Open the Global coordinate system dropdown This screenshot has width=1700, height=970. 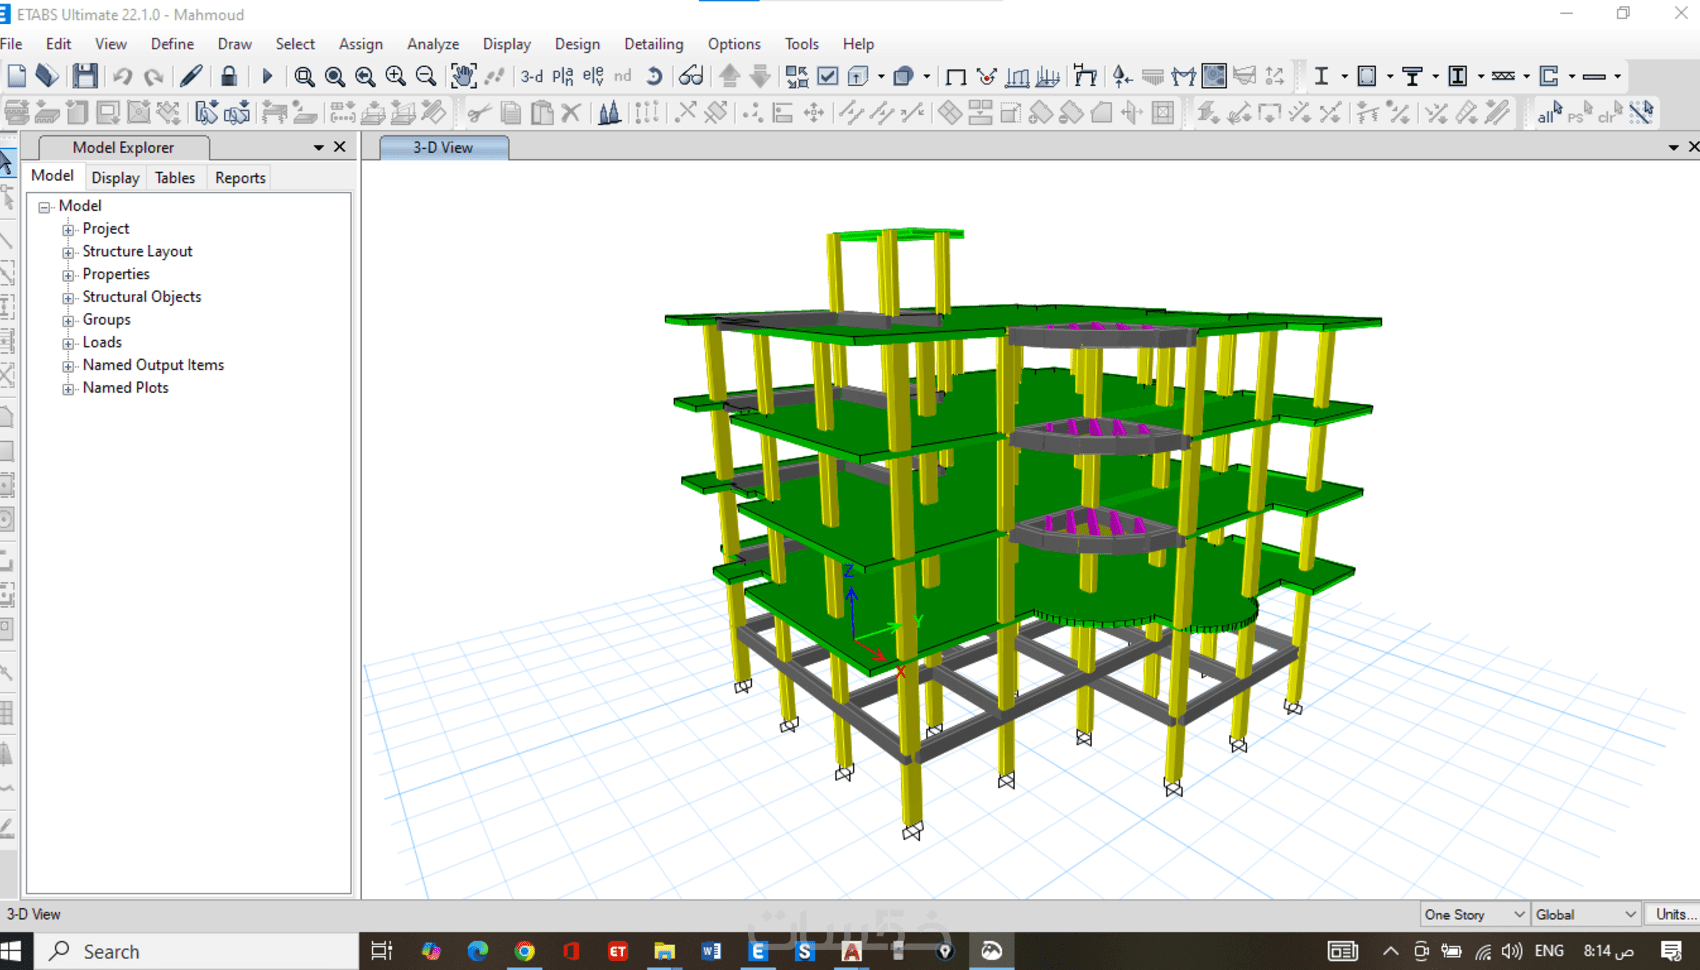coord(1586,914)
